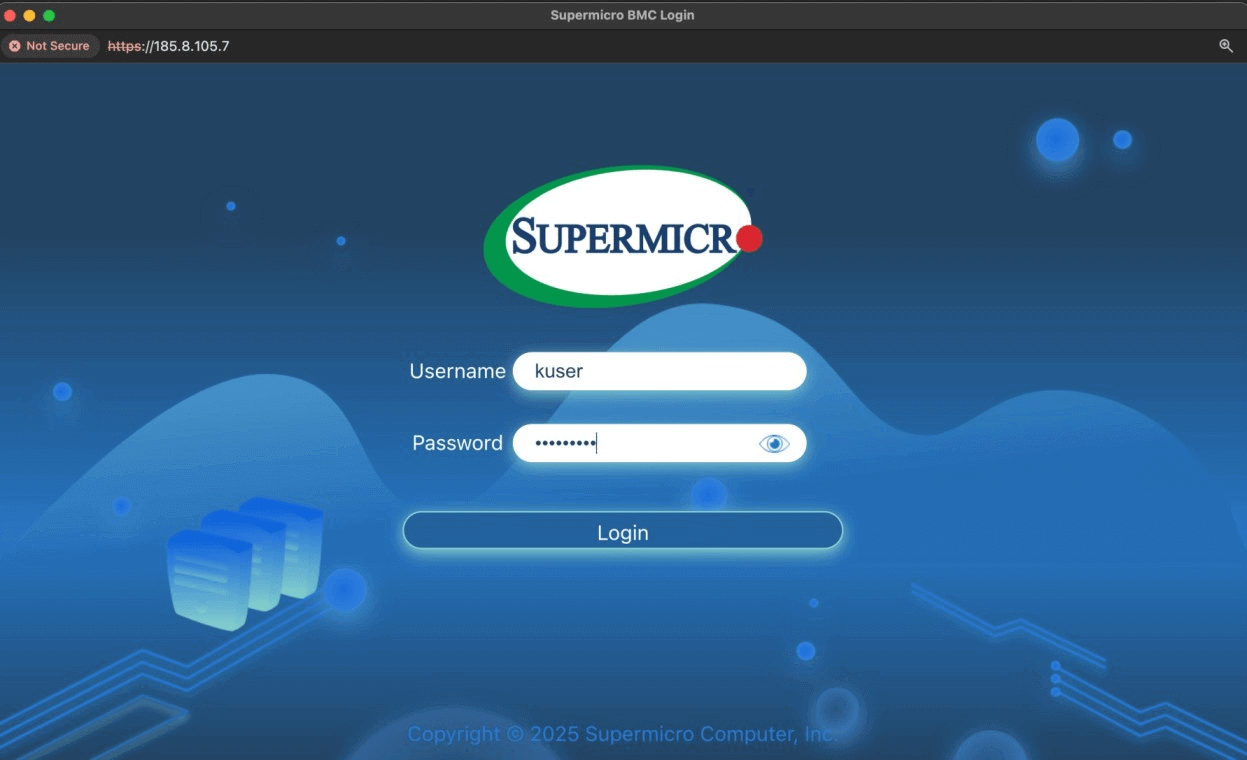Click the large glowing circle at top right
Screen dimensions: 1247x760
[1057, 140]
